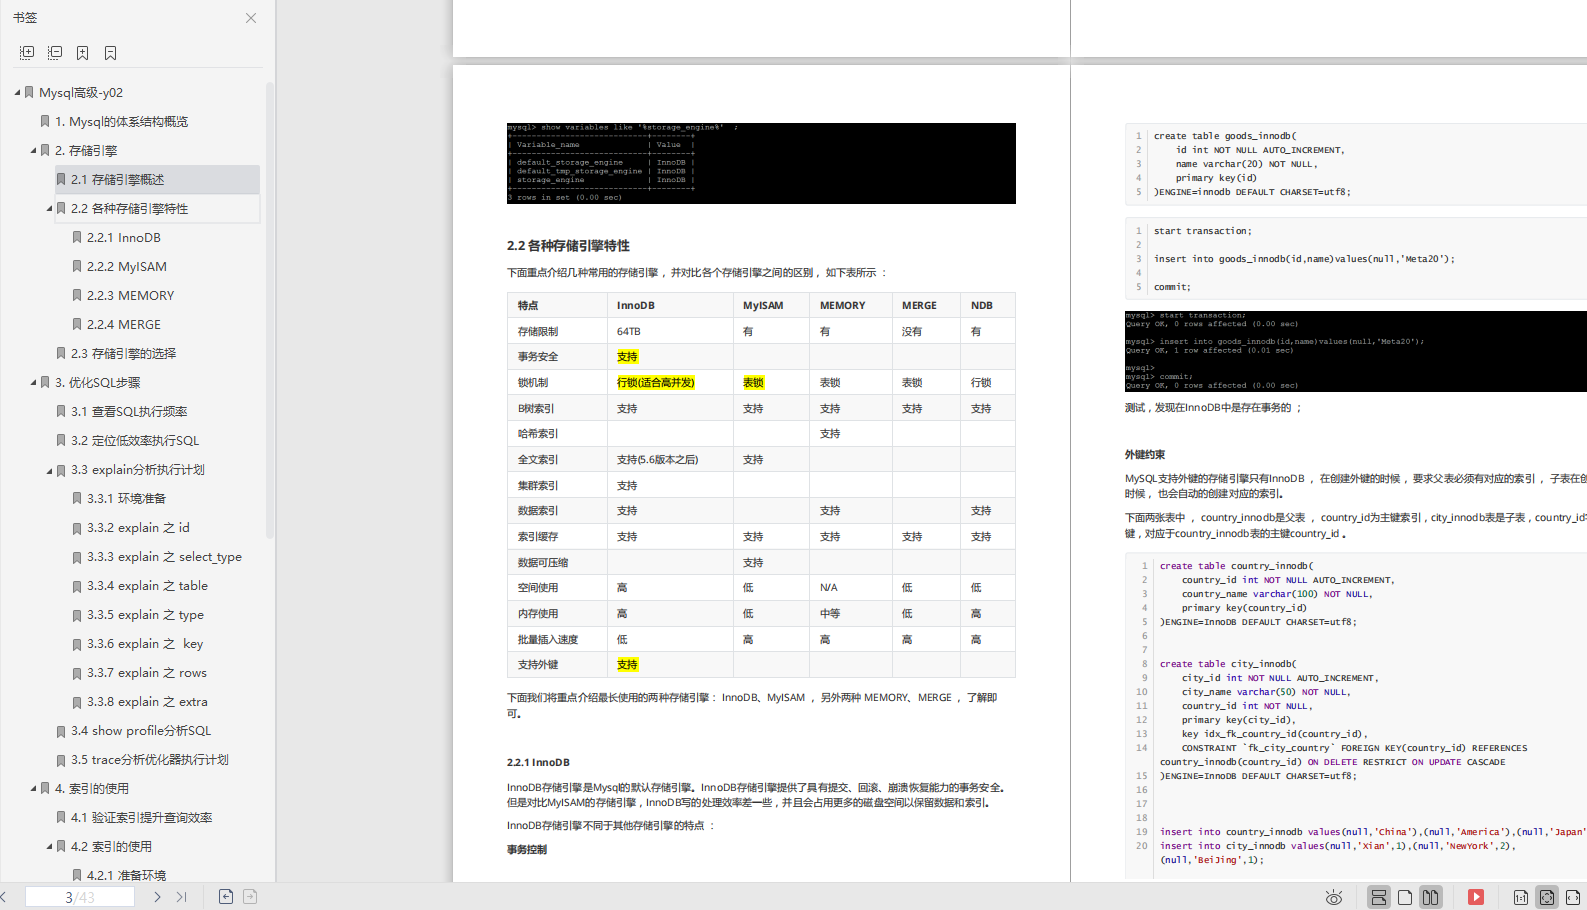This screenshot has width=1587, height=910.
Task: Click the previous view back icon
Action: 226,897
